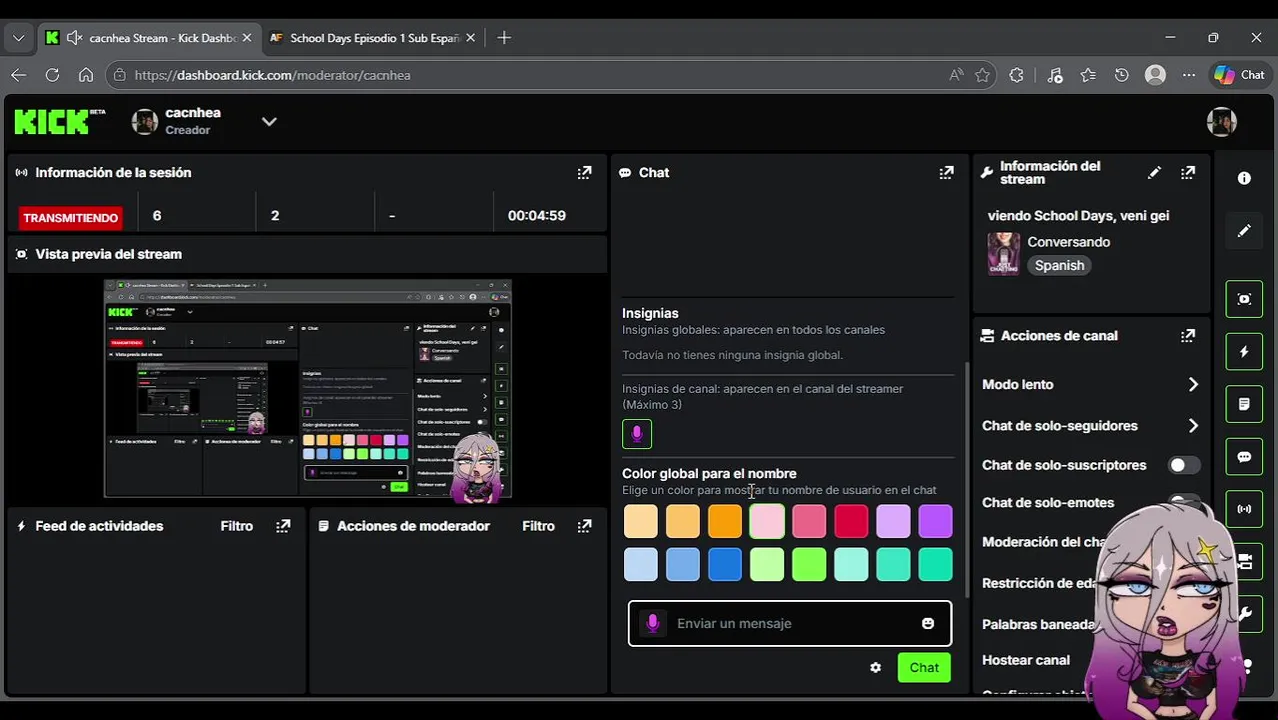Add page to favorites star icon

pyautogui.click(x=982, y=75)
